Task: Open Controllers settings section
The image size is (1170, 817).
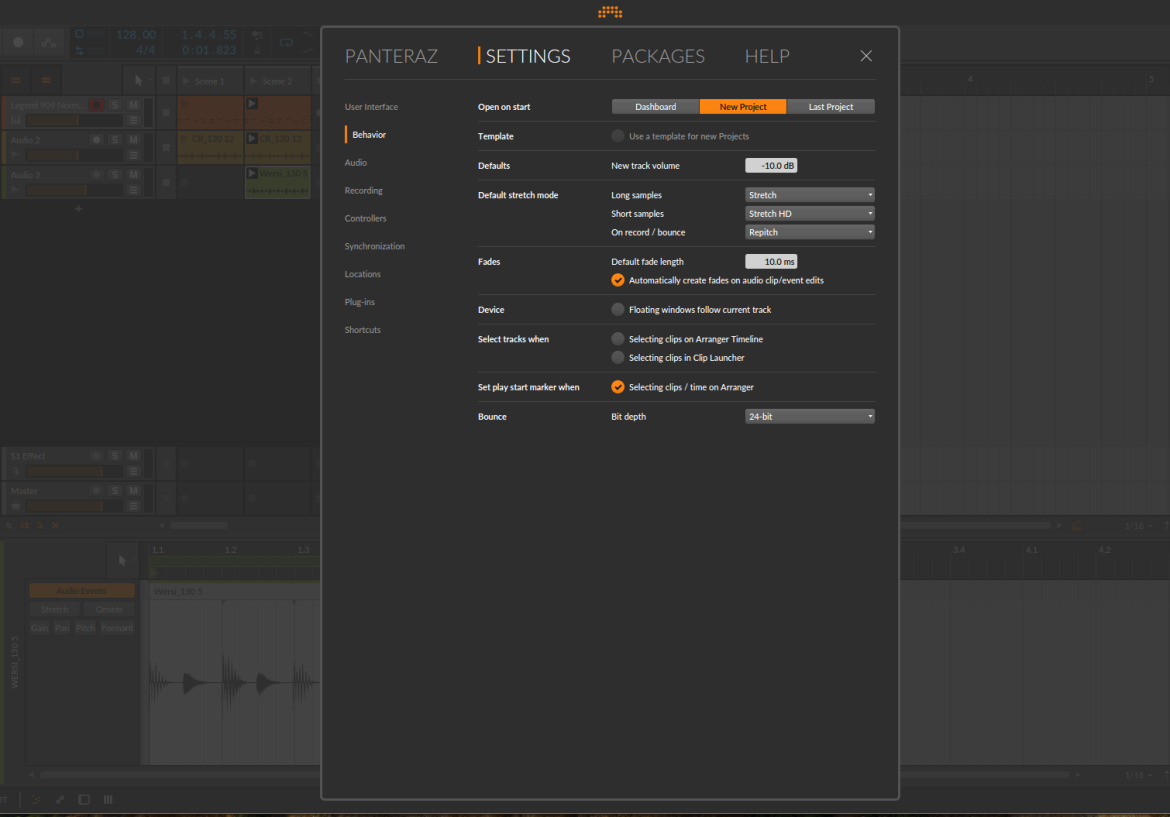Action: click(x=366, y=219)
